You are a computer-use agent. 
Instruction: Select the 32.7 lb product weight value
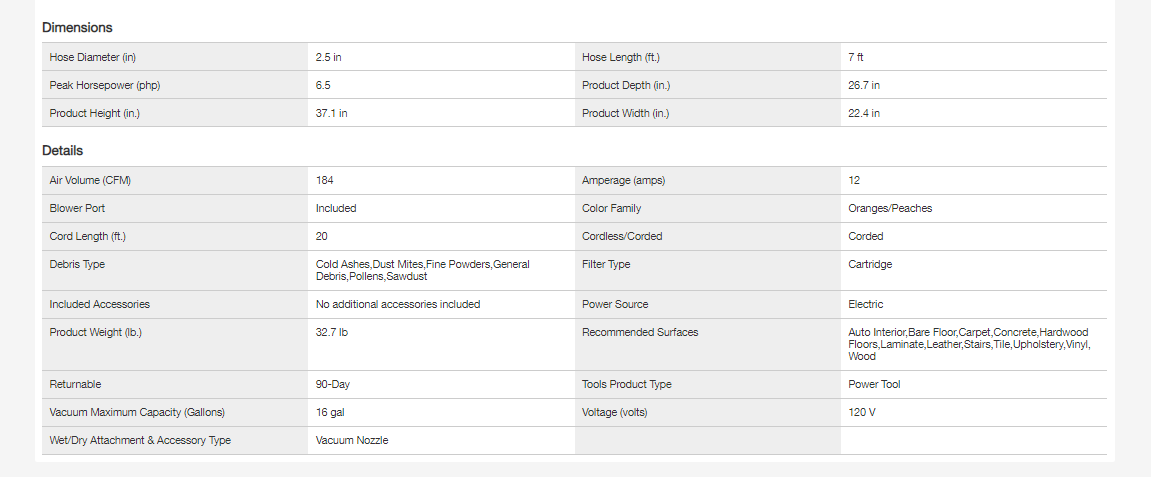tap(332, 332)
